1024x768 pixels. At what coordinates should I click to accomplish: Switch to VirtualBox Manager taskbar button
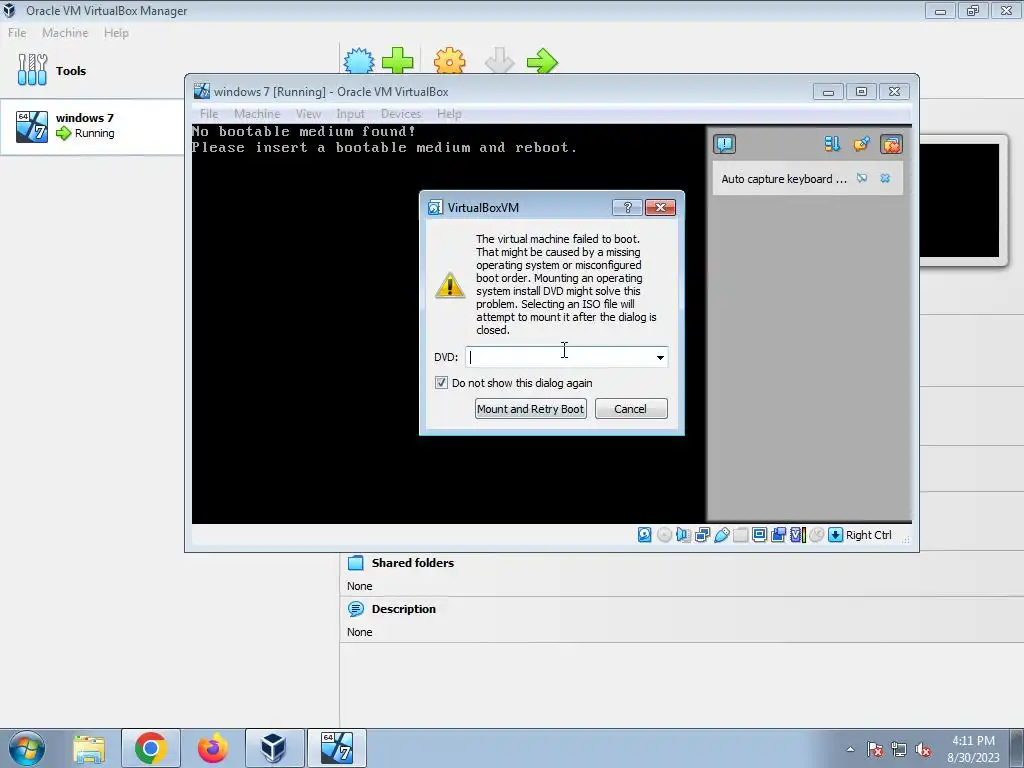pos(274,748)
